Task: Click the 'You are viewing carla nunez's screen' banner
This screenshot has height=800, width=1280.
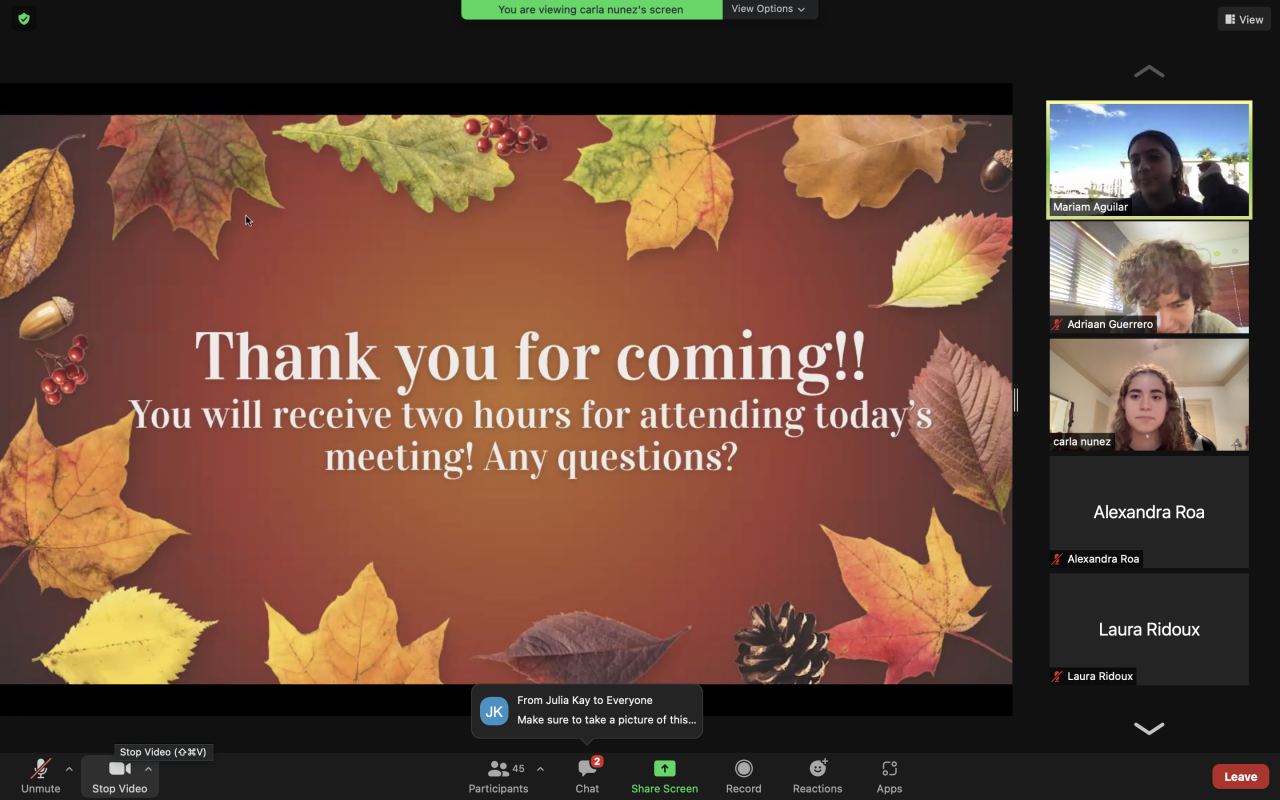Action: click(591, 9)
